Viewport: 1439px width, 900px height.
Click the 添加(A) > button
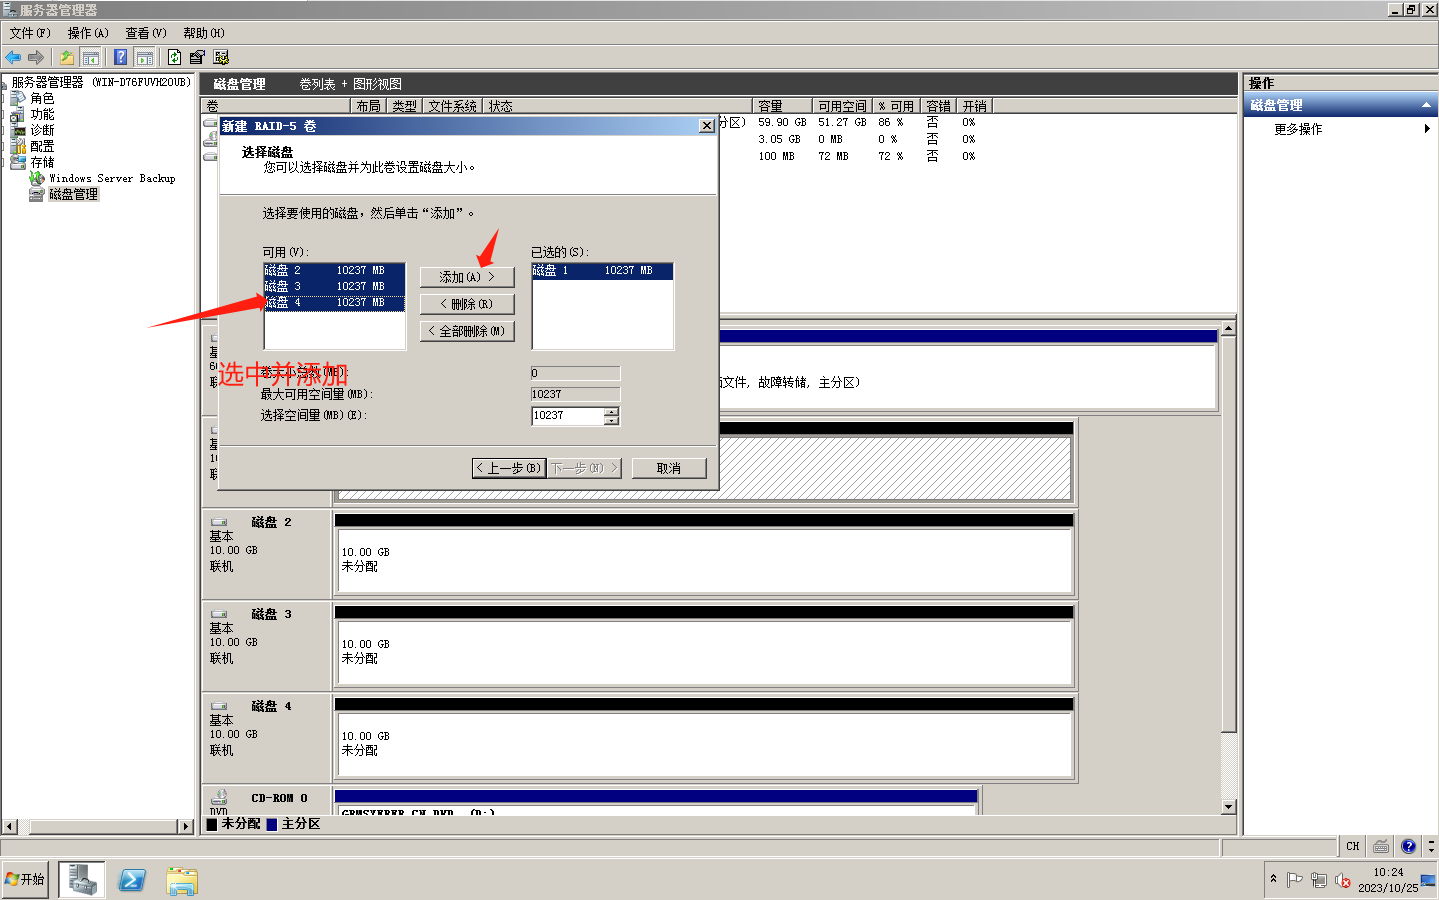pos(467,277)
